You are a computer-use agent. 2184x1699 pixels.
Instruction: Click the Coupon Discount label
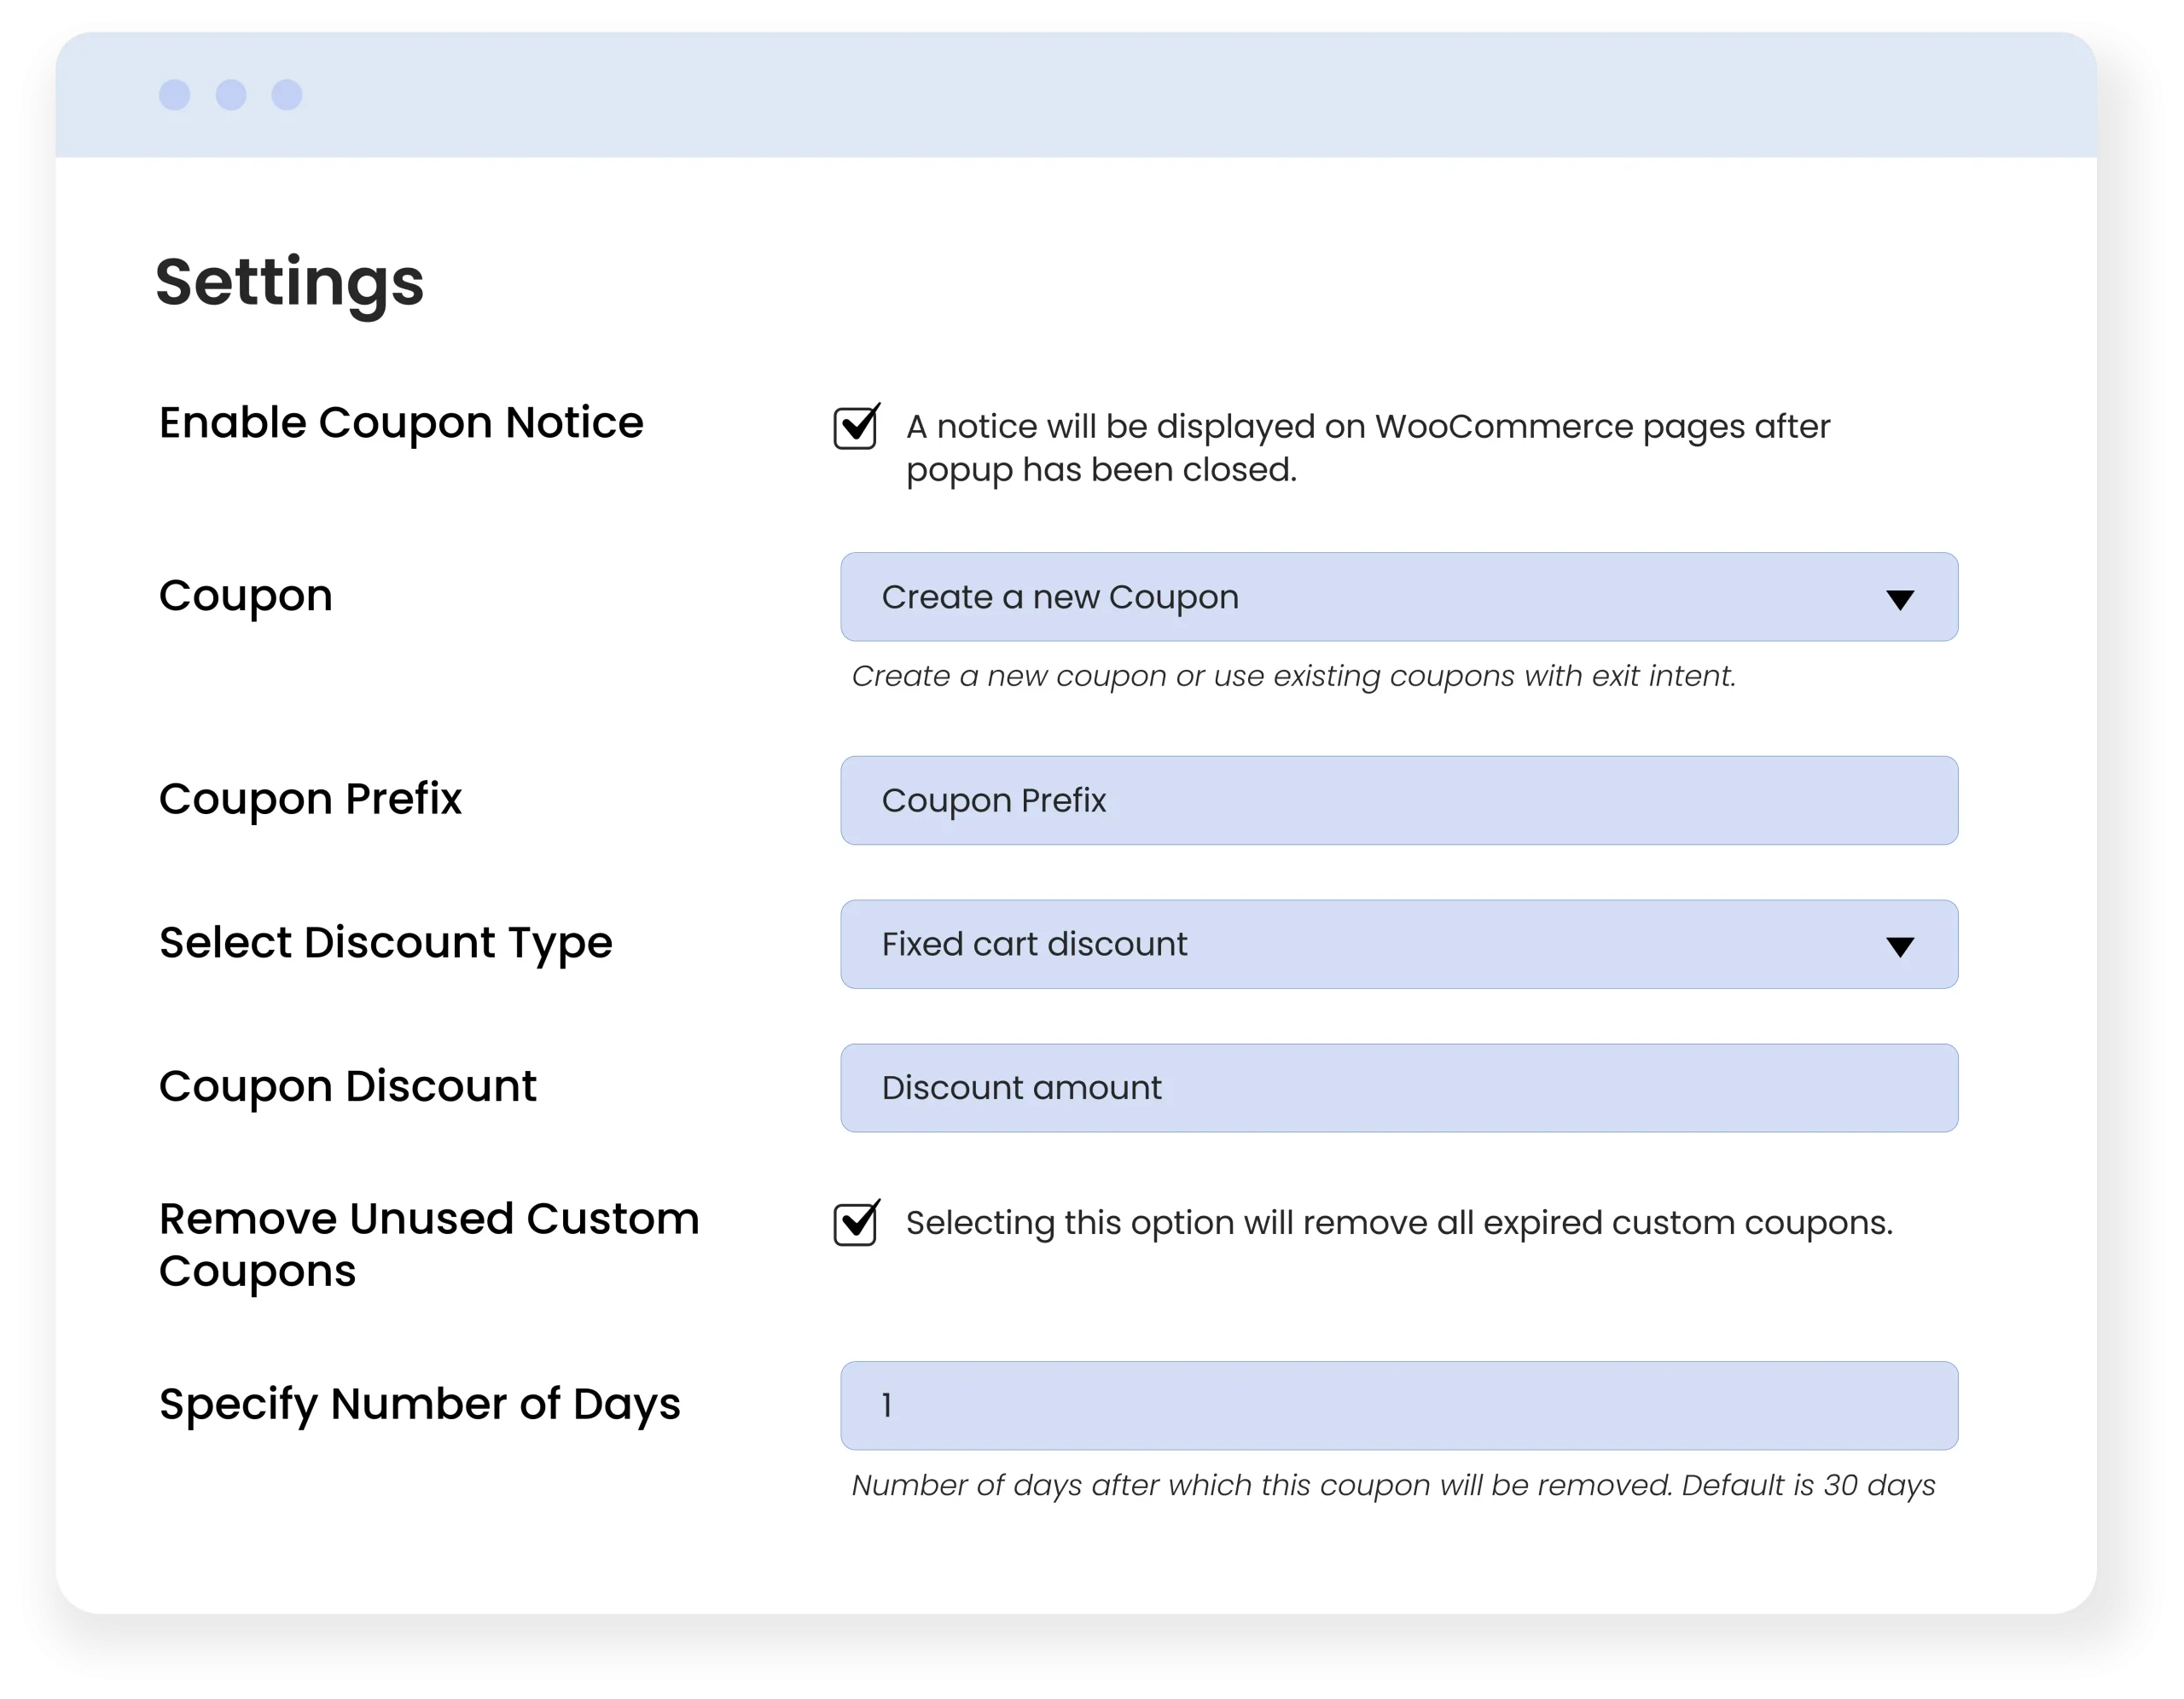point(347,1087)
